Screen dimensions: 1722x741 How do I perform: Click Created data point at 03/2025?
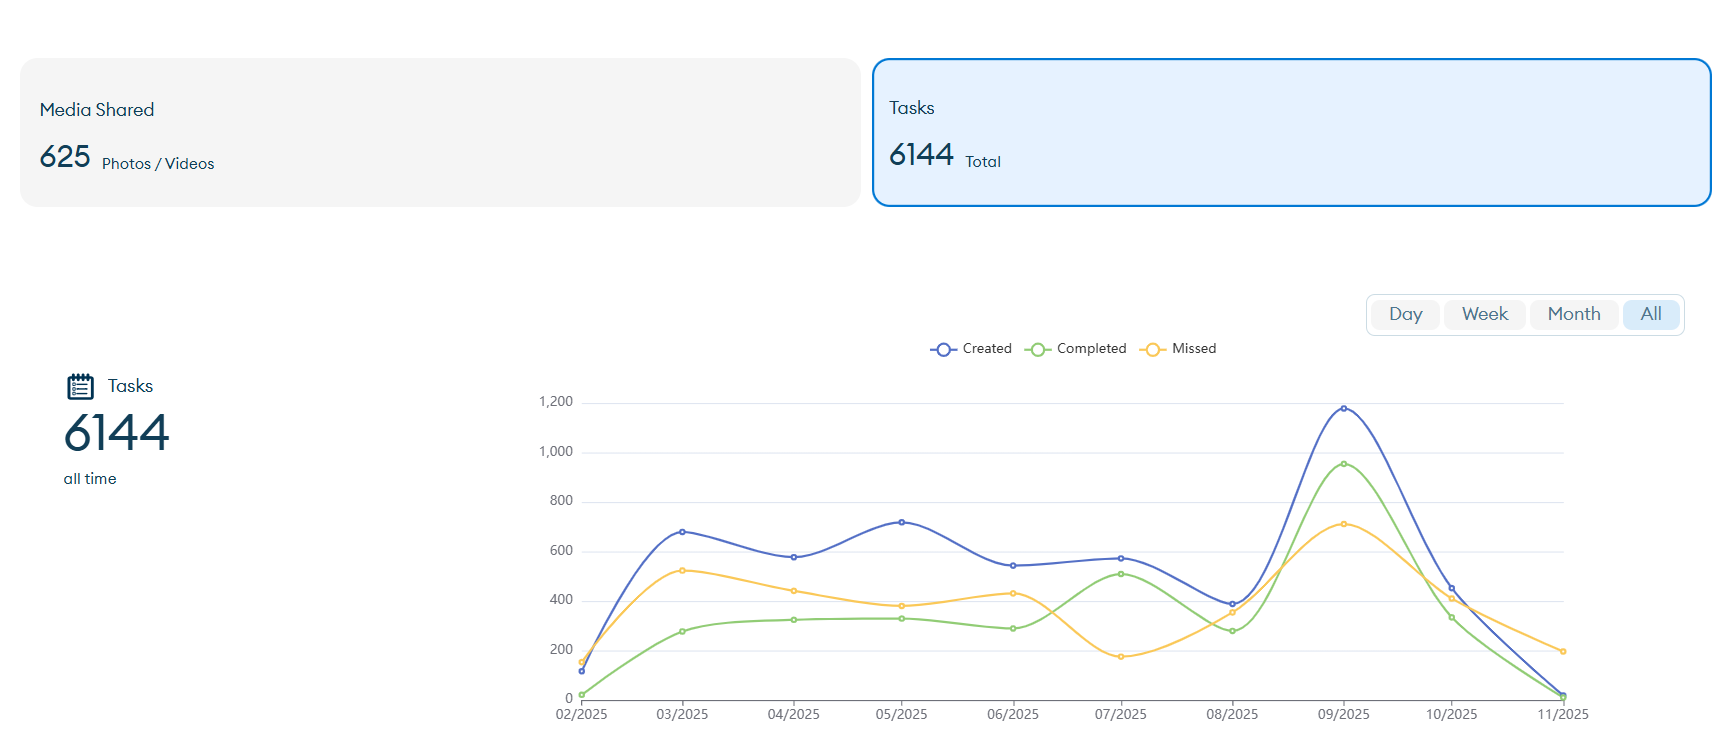683,532
